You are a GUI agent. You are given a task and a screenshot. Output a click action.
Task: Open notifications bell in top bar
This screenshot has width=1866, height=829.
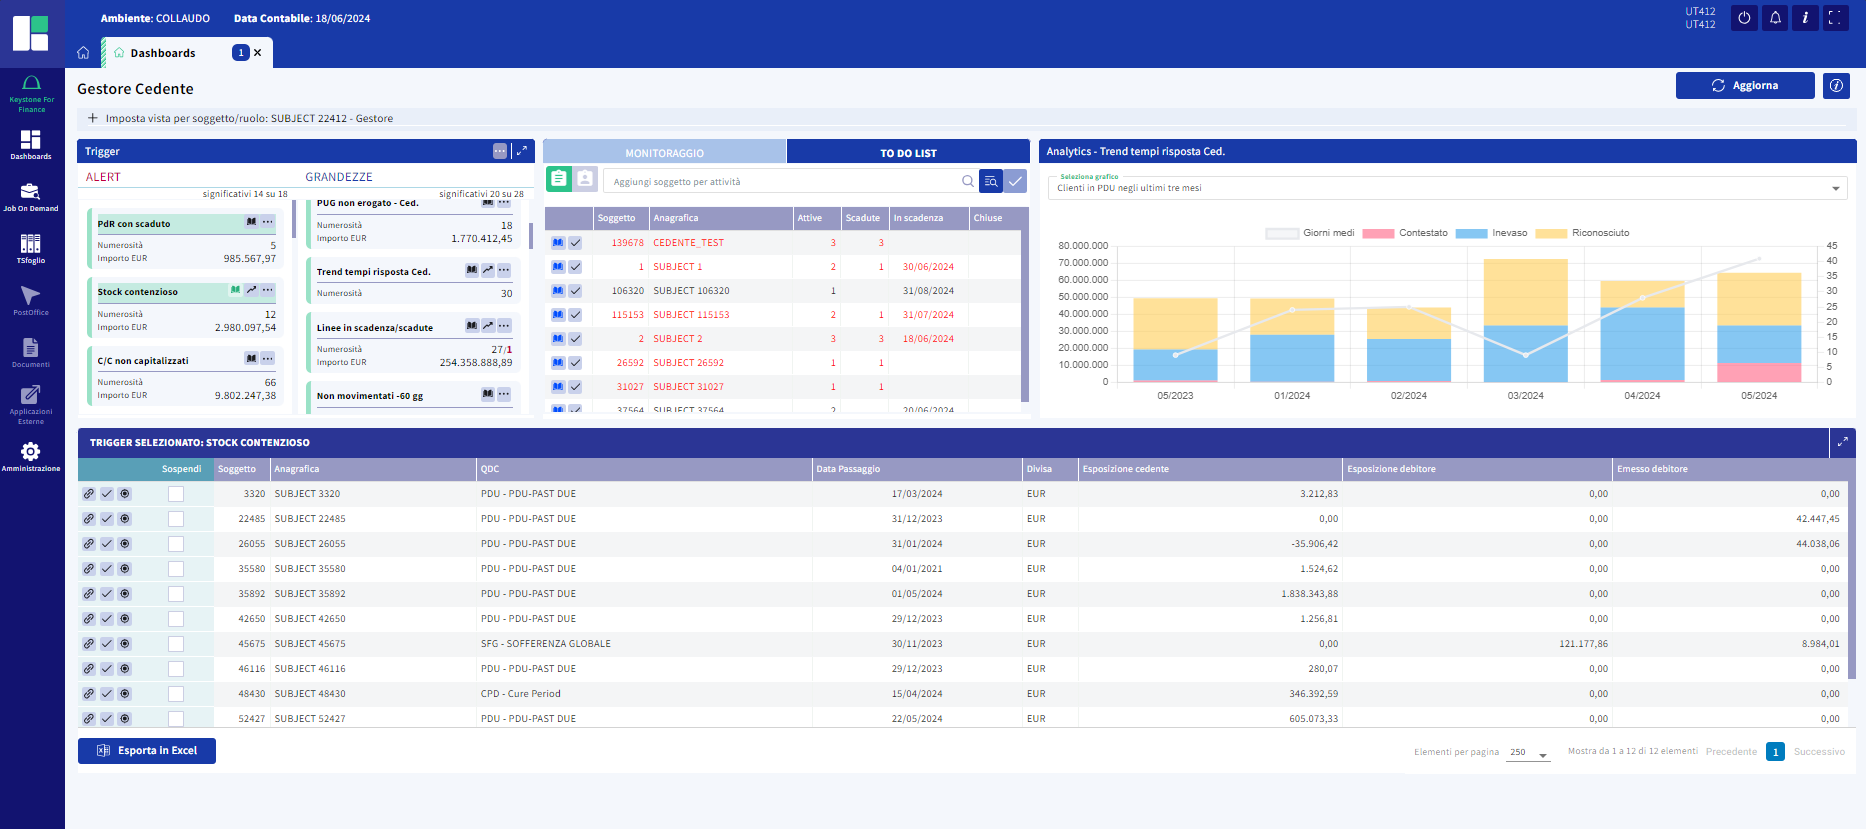pos(1775,18)
